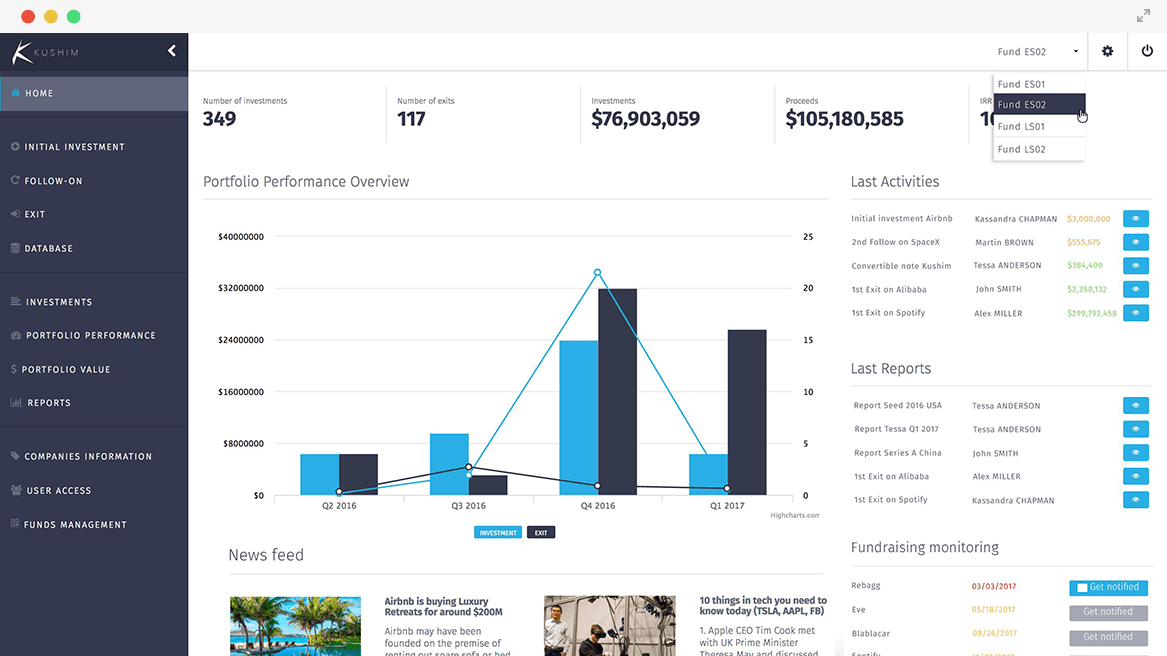The height and width of the screenshot is (656, 1167).
Task: Select Home in the sidebar menu
Action: 40,93
